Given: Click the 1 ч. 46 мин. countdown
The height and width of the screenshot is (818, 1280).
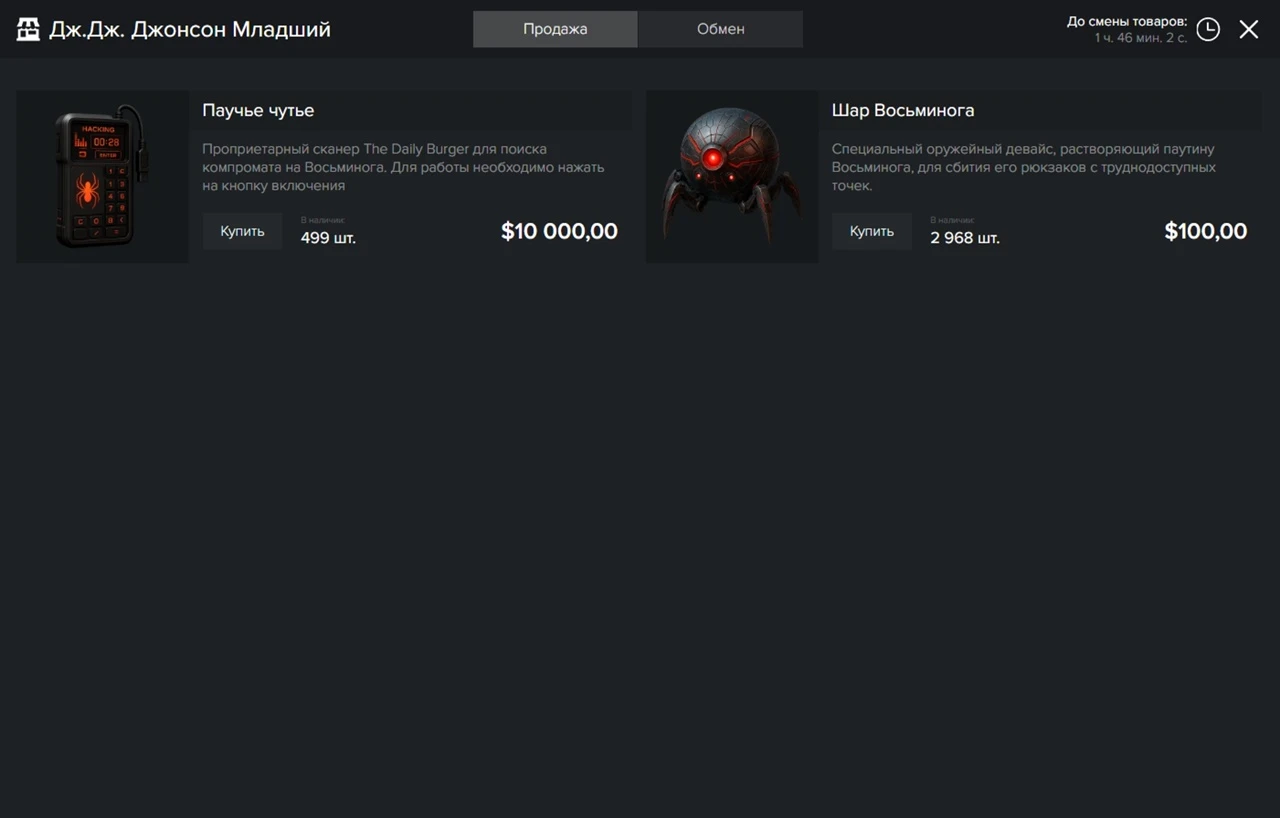Looking at the screenshot, I should coord(1140,38).
